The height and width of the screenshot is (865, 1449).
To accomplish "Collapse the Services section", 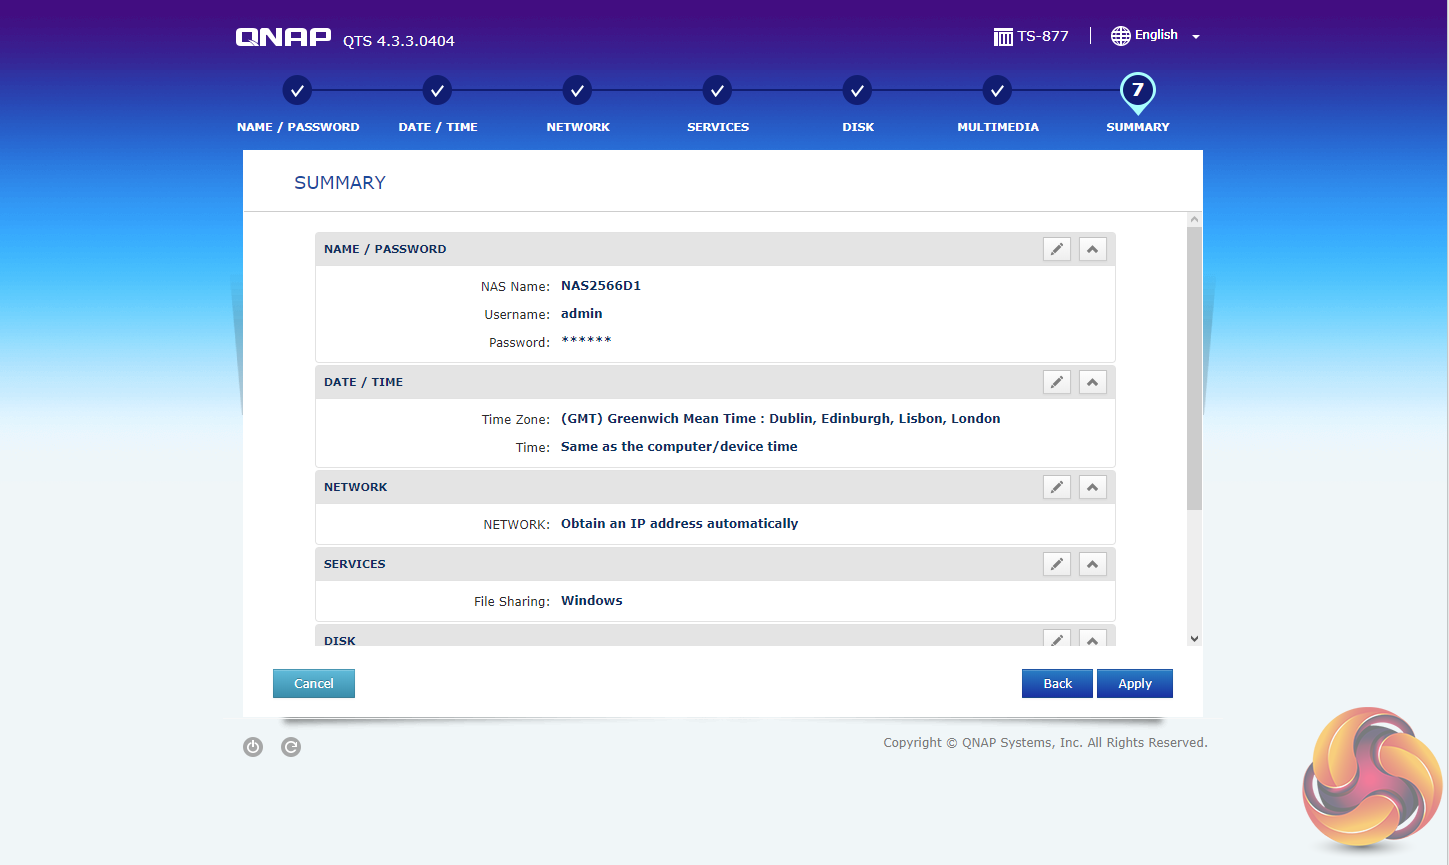I will click(x=1093, y=564).
